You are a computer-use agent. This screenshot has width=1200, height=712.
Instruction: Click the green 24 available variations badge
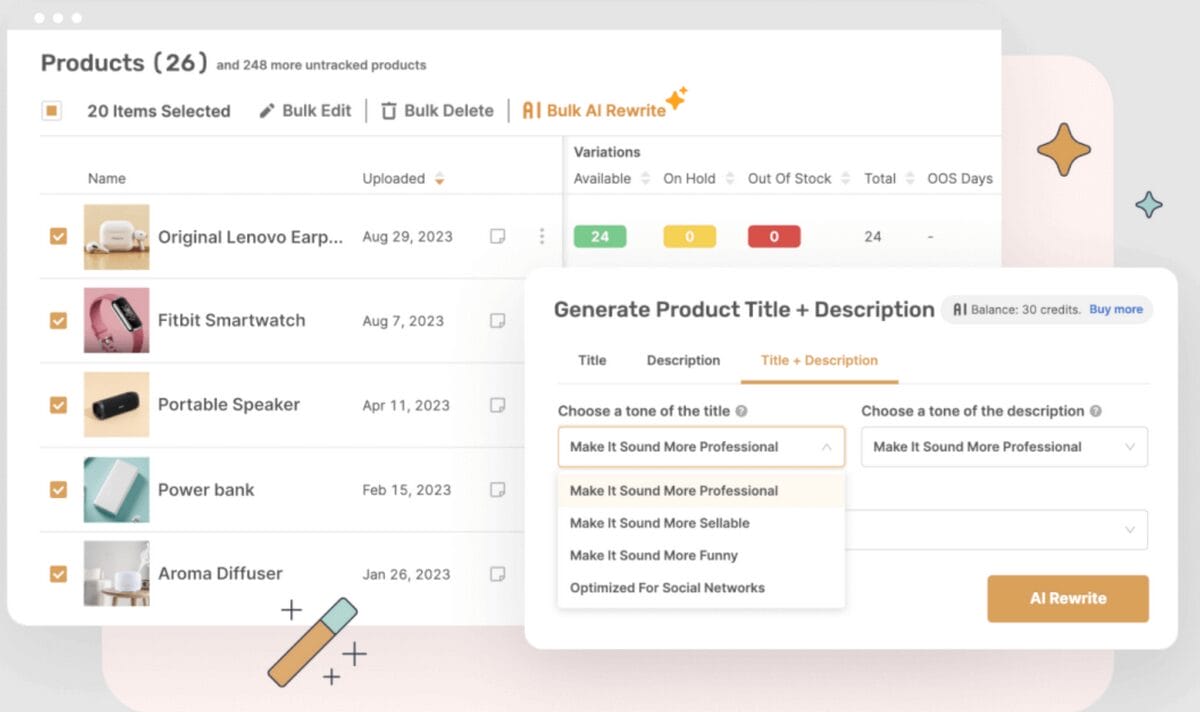[x=600, y=236]
